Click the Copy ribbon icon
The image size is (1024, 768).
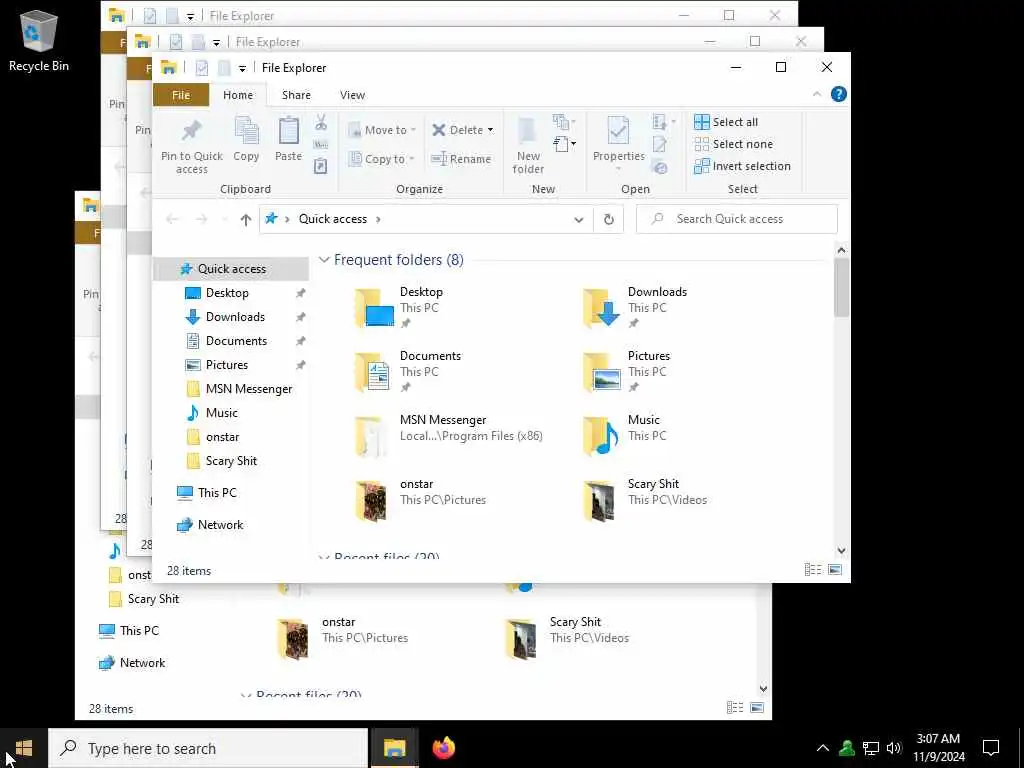(x=246, y=139)
